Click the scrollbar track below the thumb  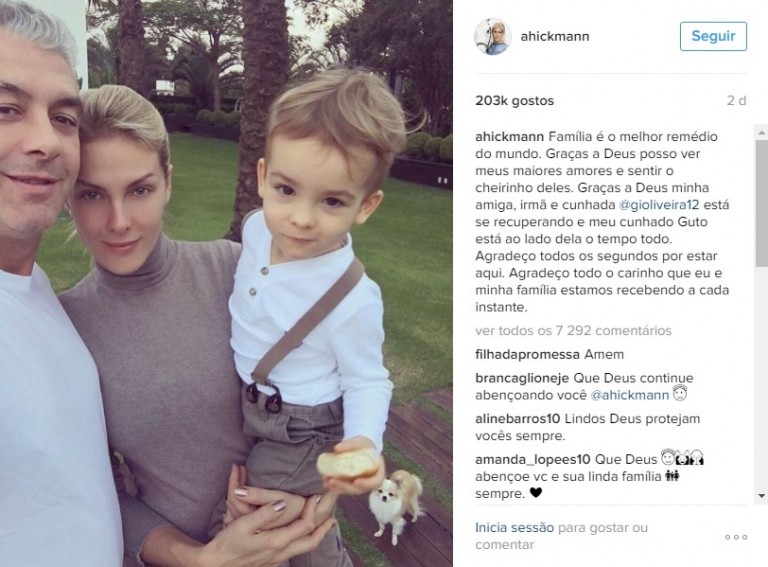coord(762,378)
